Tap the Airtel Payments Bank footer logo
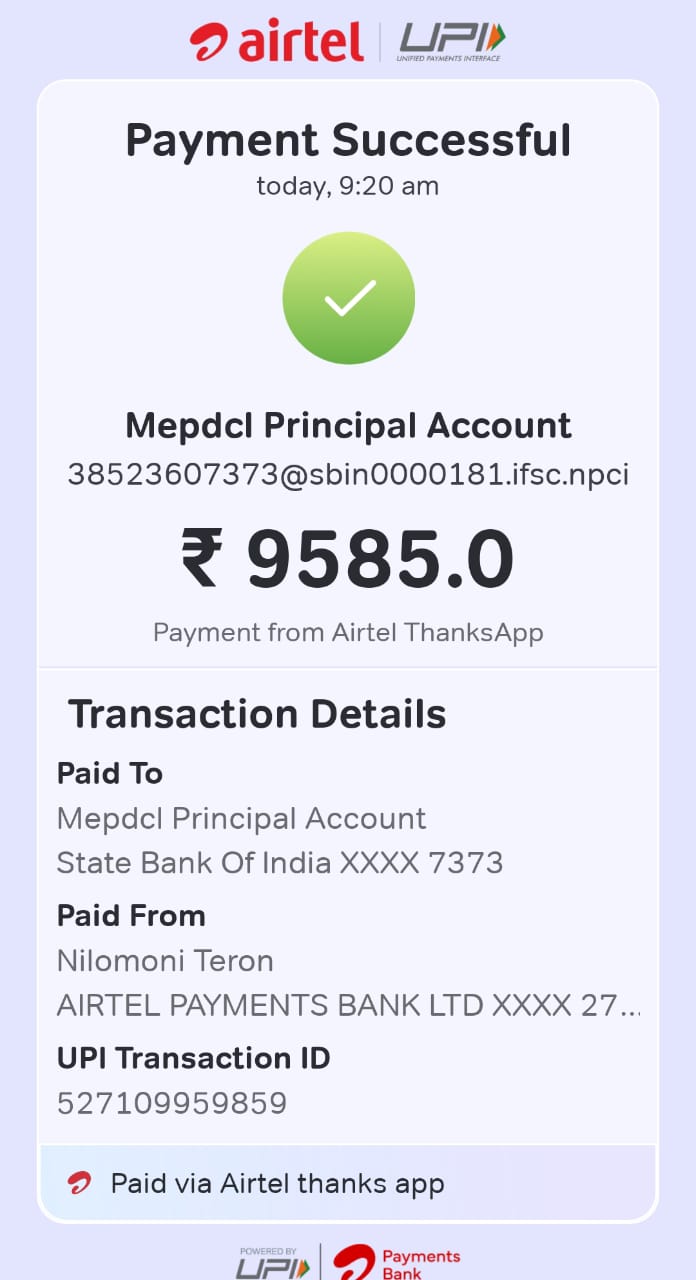Image resolution: width=696 pixels, height=1280 pixels. (396, 1262)
